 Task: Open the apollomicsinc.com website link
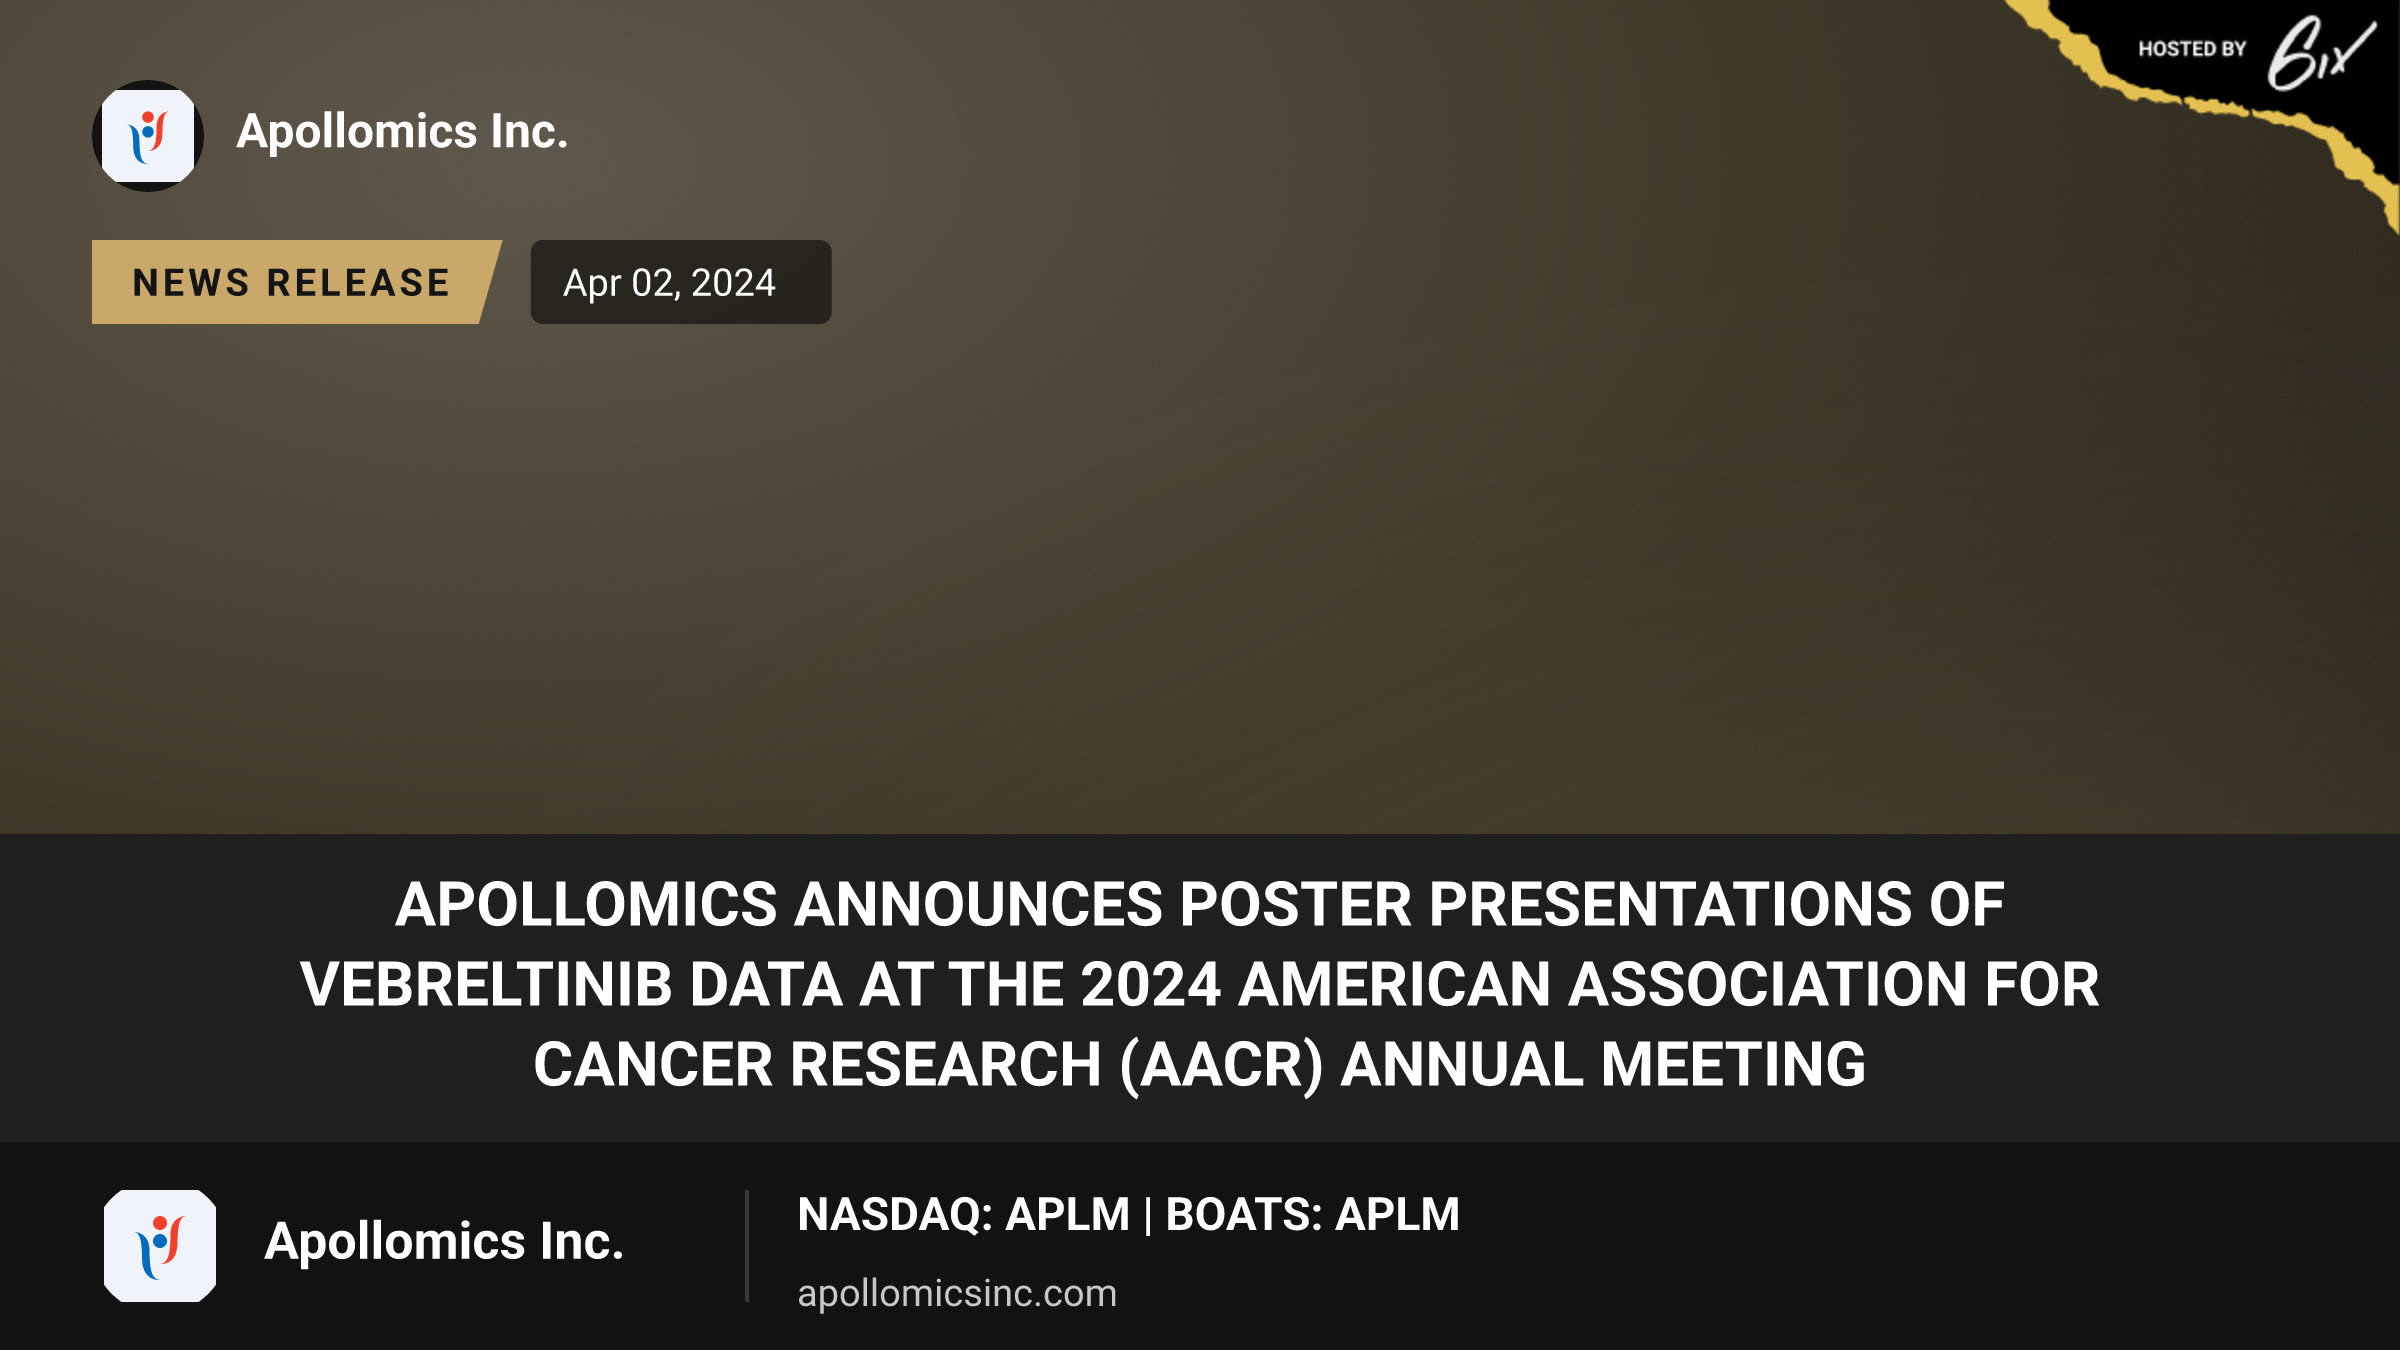click(957, 1294)
